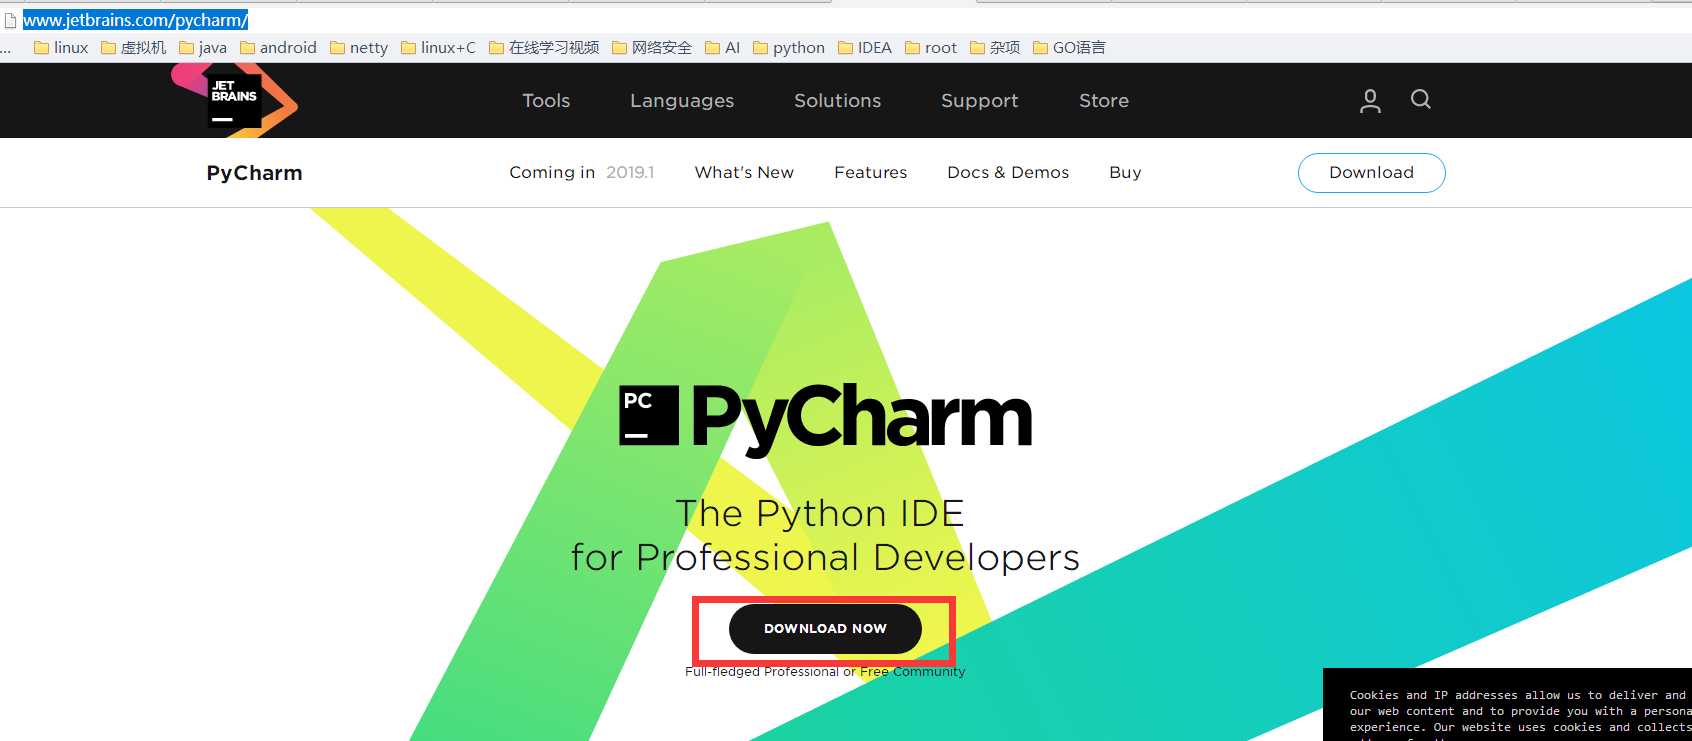
Task: Click the page icon beside the URL
Action: pyautogui.click(x=11, y=20)
